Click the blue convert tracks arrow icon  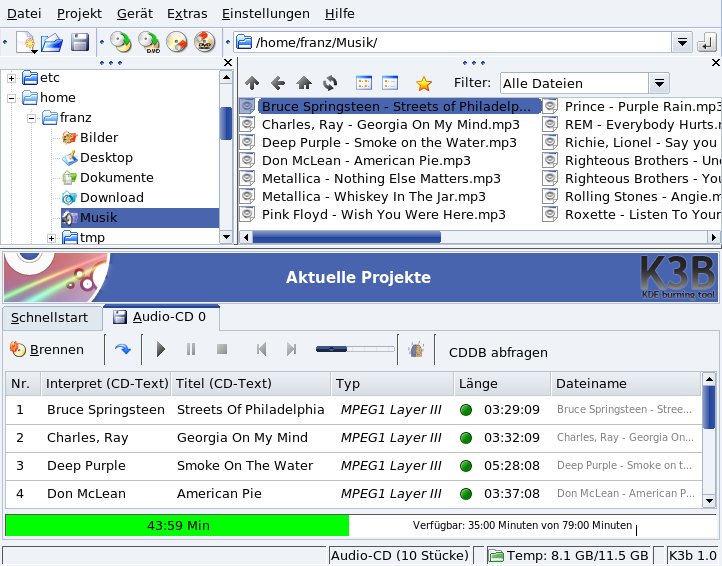(123, 350)
